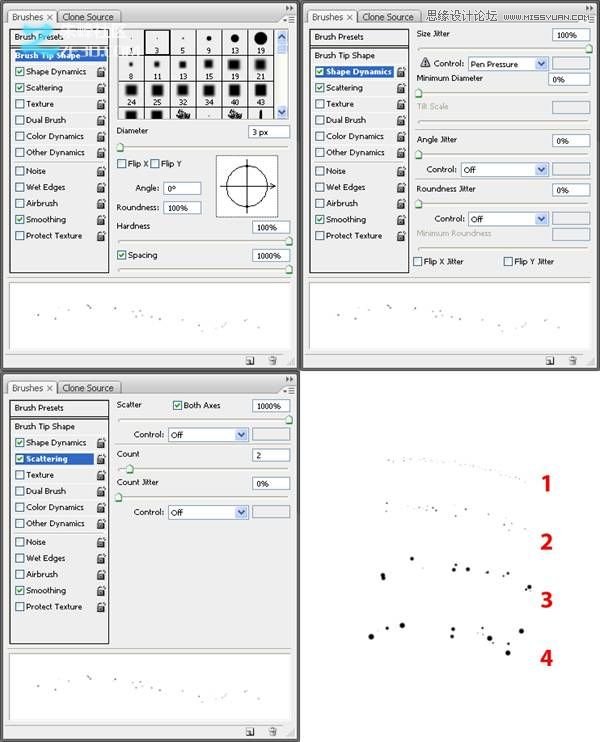Open Brush Presets in the Diameter panel
The width and height of the screenshot is (600, 742).
[39, 37]
